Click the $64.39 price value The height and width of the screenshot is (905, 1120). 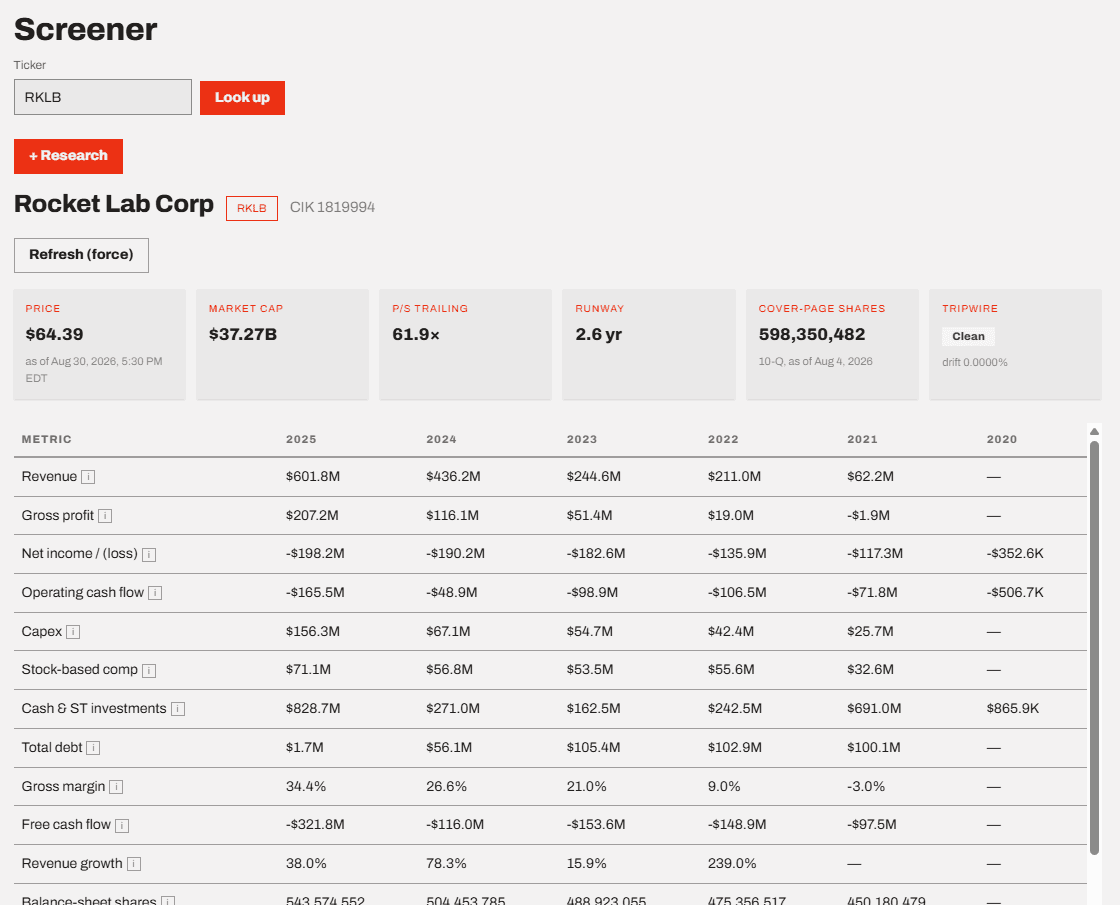pos(54,334)
